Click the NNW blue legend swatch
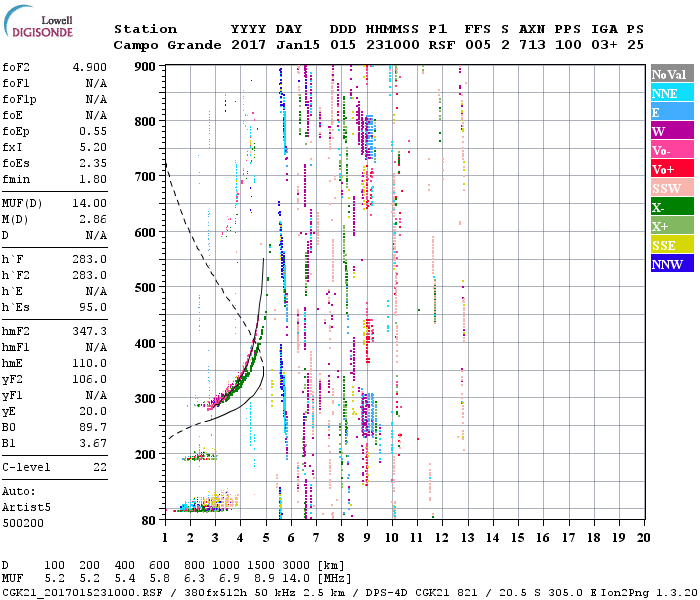Image resolution: width=700 pixels, height=600 pixels. (x=671, y=264)
